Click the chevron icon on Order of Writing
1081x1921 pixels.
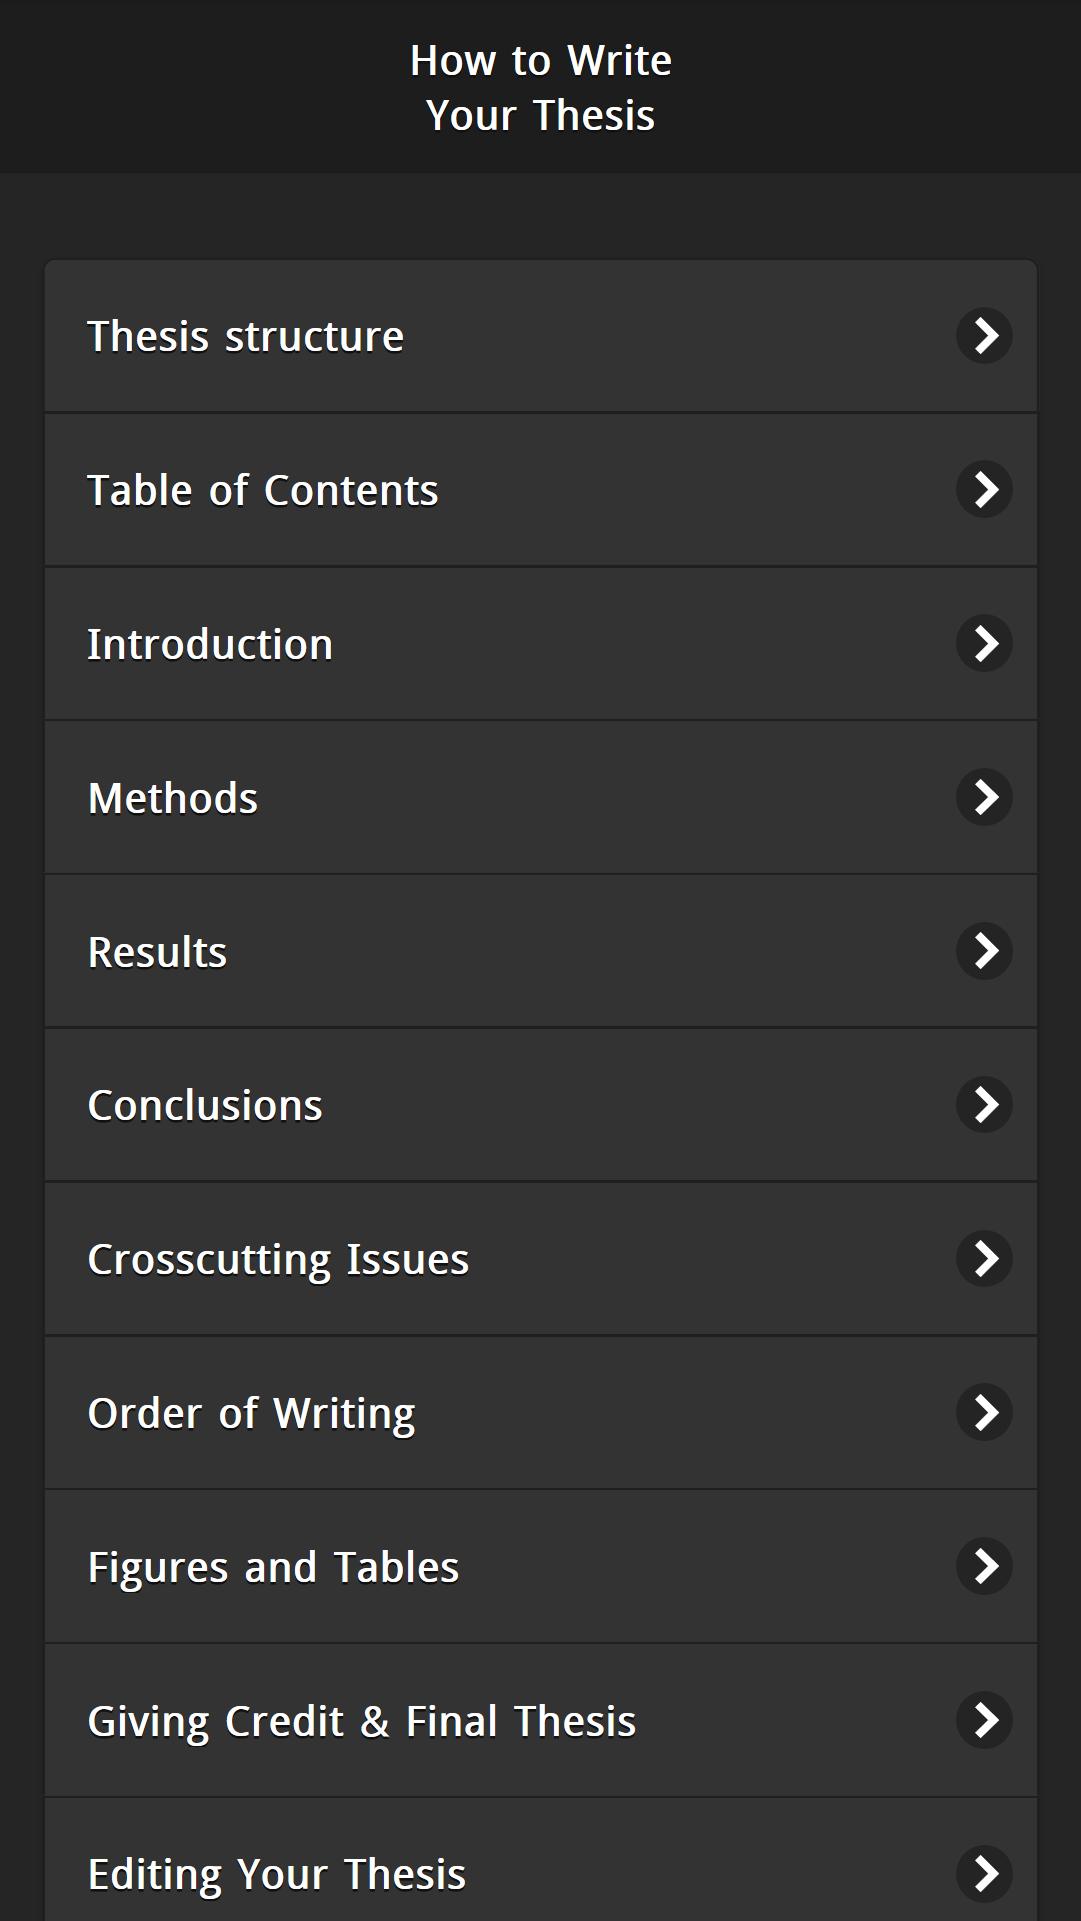point(985,1413)
